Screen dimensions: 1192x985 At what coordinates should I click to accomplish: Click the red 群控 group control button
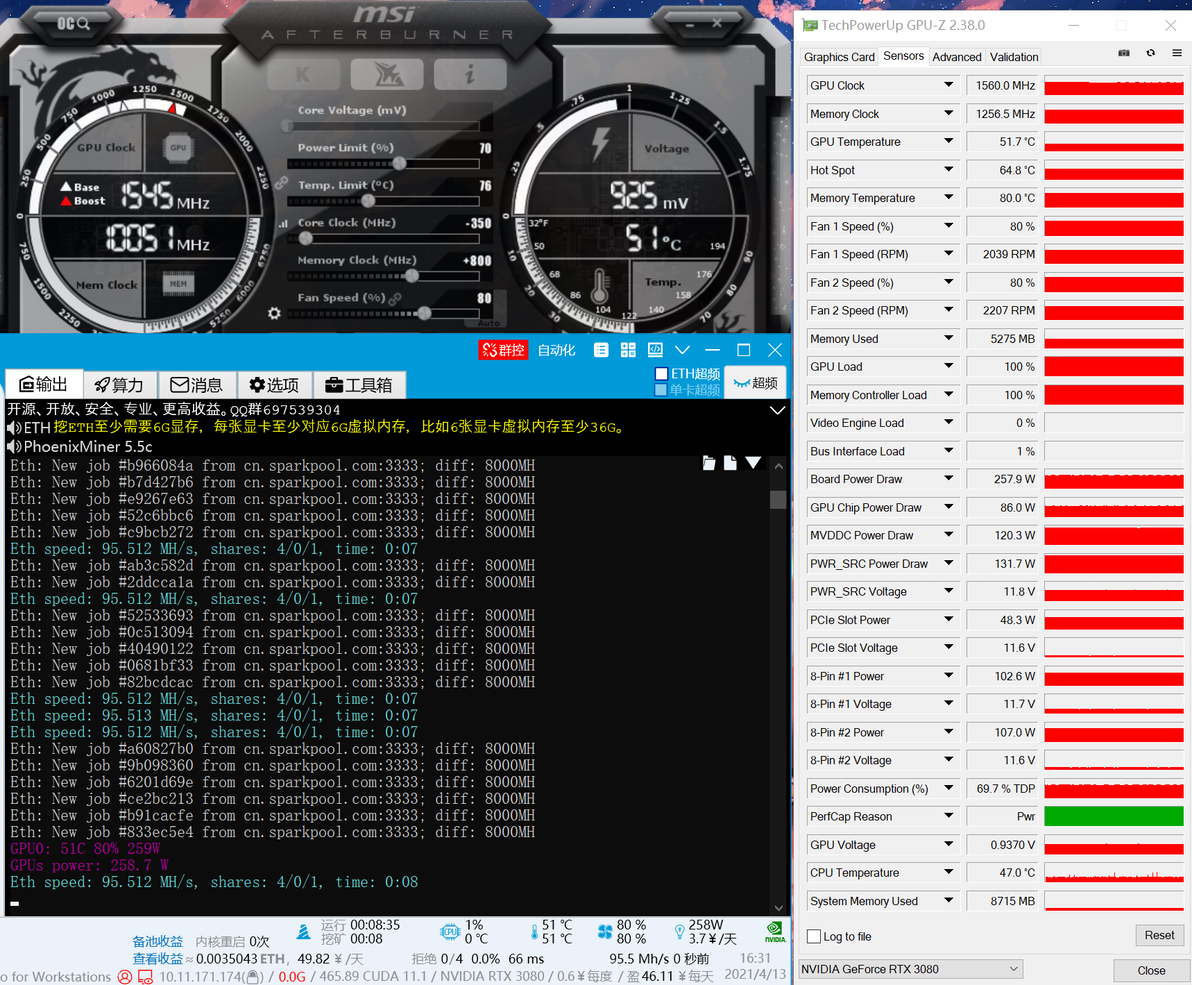point(503,350)
